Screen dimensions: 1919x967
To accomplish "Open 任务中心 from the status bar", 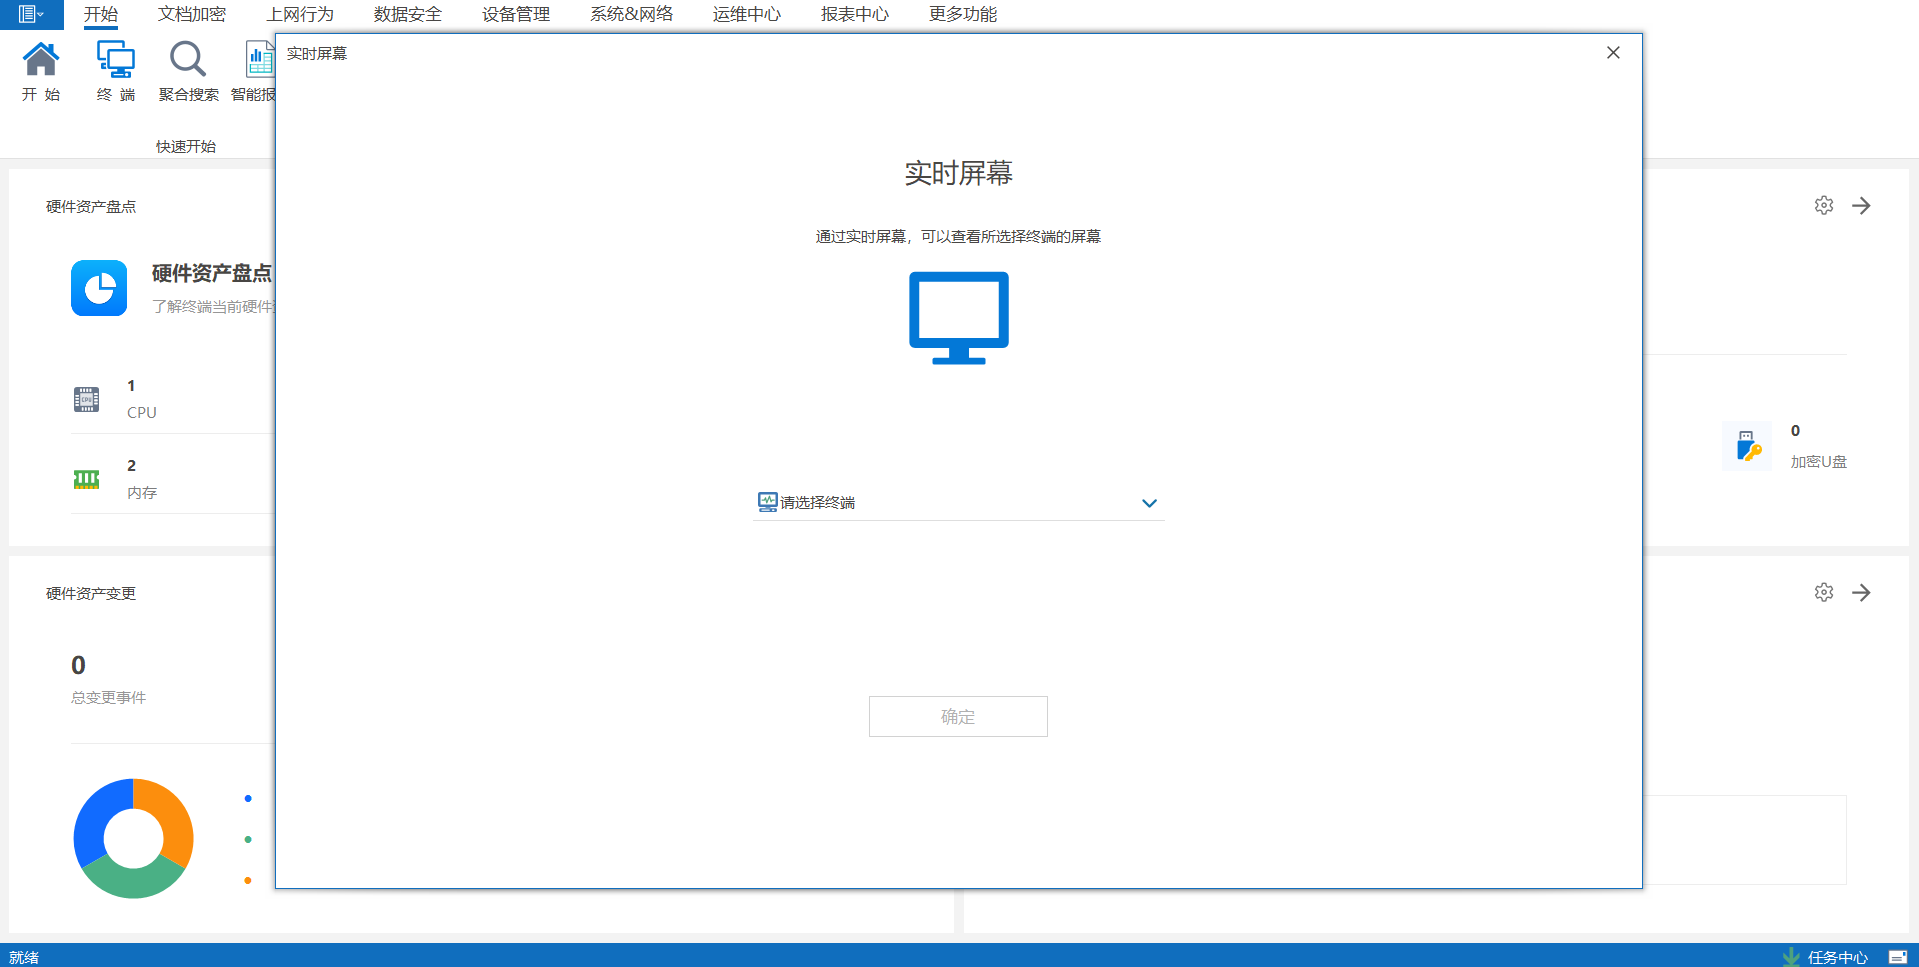I will click(x=1838, y=956).
